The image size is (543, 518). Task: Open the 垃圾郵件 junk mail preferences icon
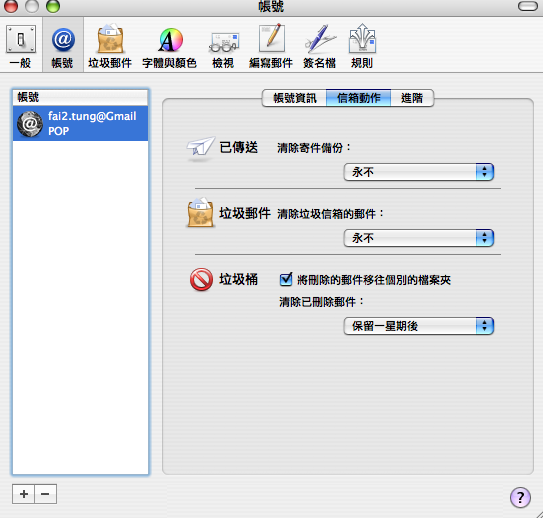tap(110, 46)
